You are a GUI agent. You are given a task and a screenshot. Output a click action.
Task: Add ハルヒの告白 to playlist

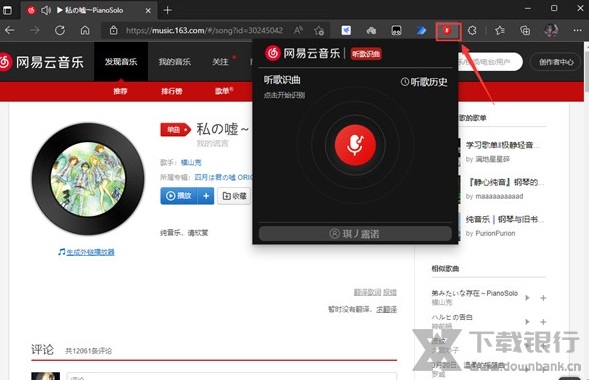[543, 322]
